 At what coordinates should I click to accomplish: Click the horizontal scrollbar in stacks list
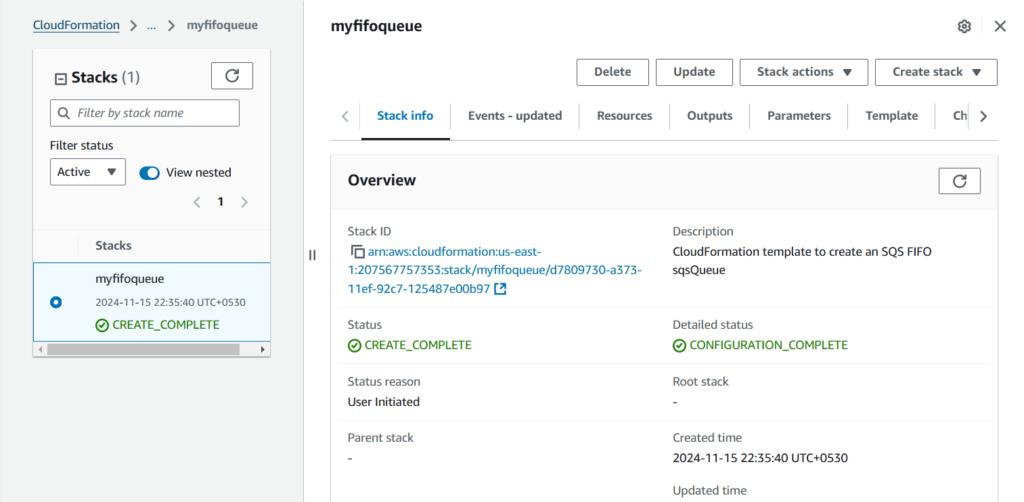pos(130,350)
